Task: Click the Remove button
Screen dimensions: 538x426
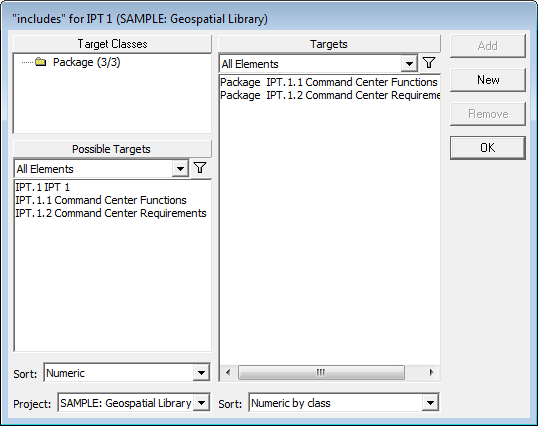Action: [x=488, y=114]
